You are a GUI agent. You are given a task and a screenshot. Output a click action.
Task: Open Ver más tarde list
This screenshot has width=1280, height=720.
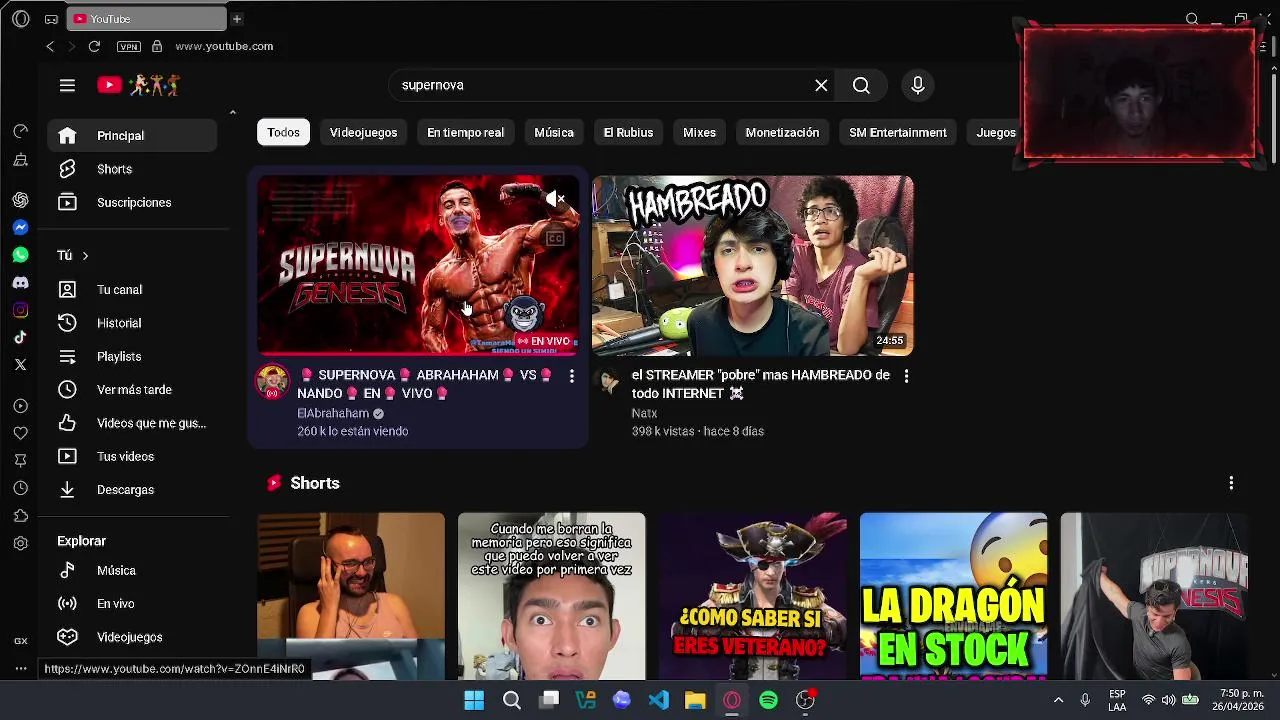point(132,390)
